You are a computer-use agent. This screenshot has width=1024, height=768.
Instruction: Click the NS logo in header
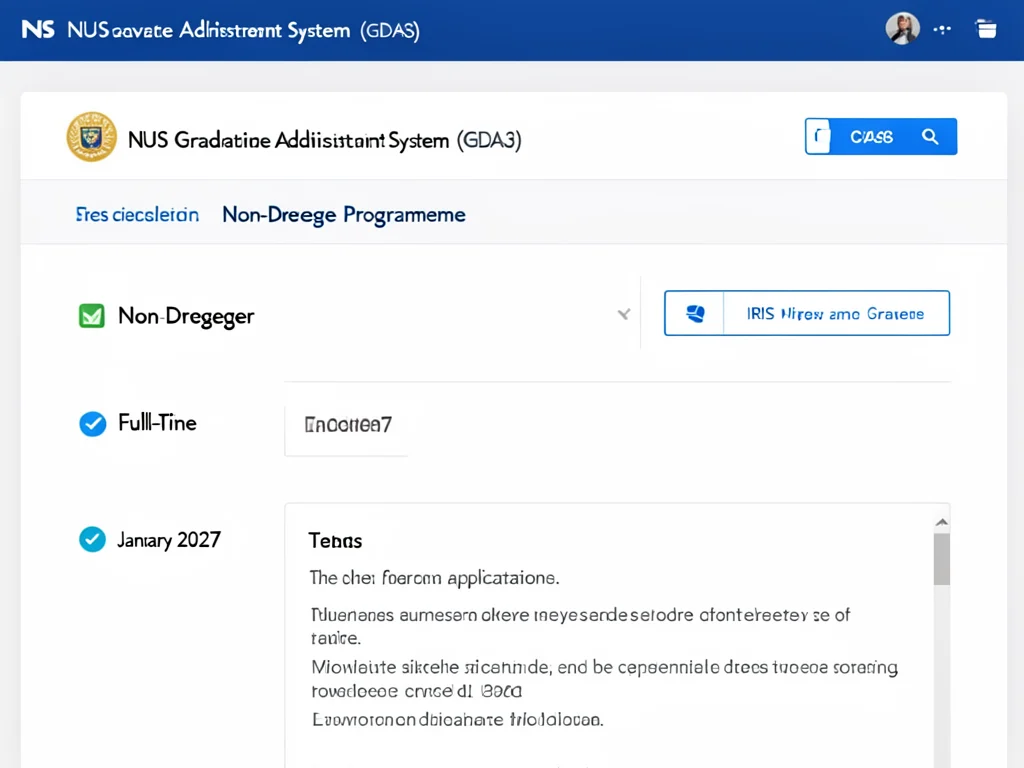38,29
